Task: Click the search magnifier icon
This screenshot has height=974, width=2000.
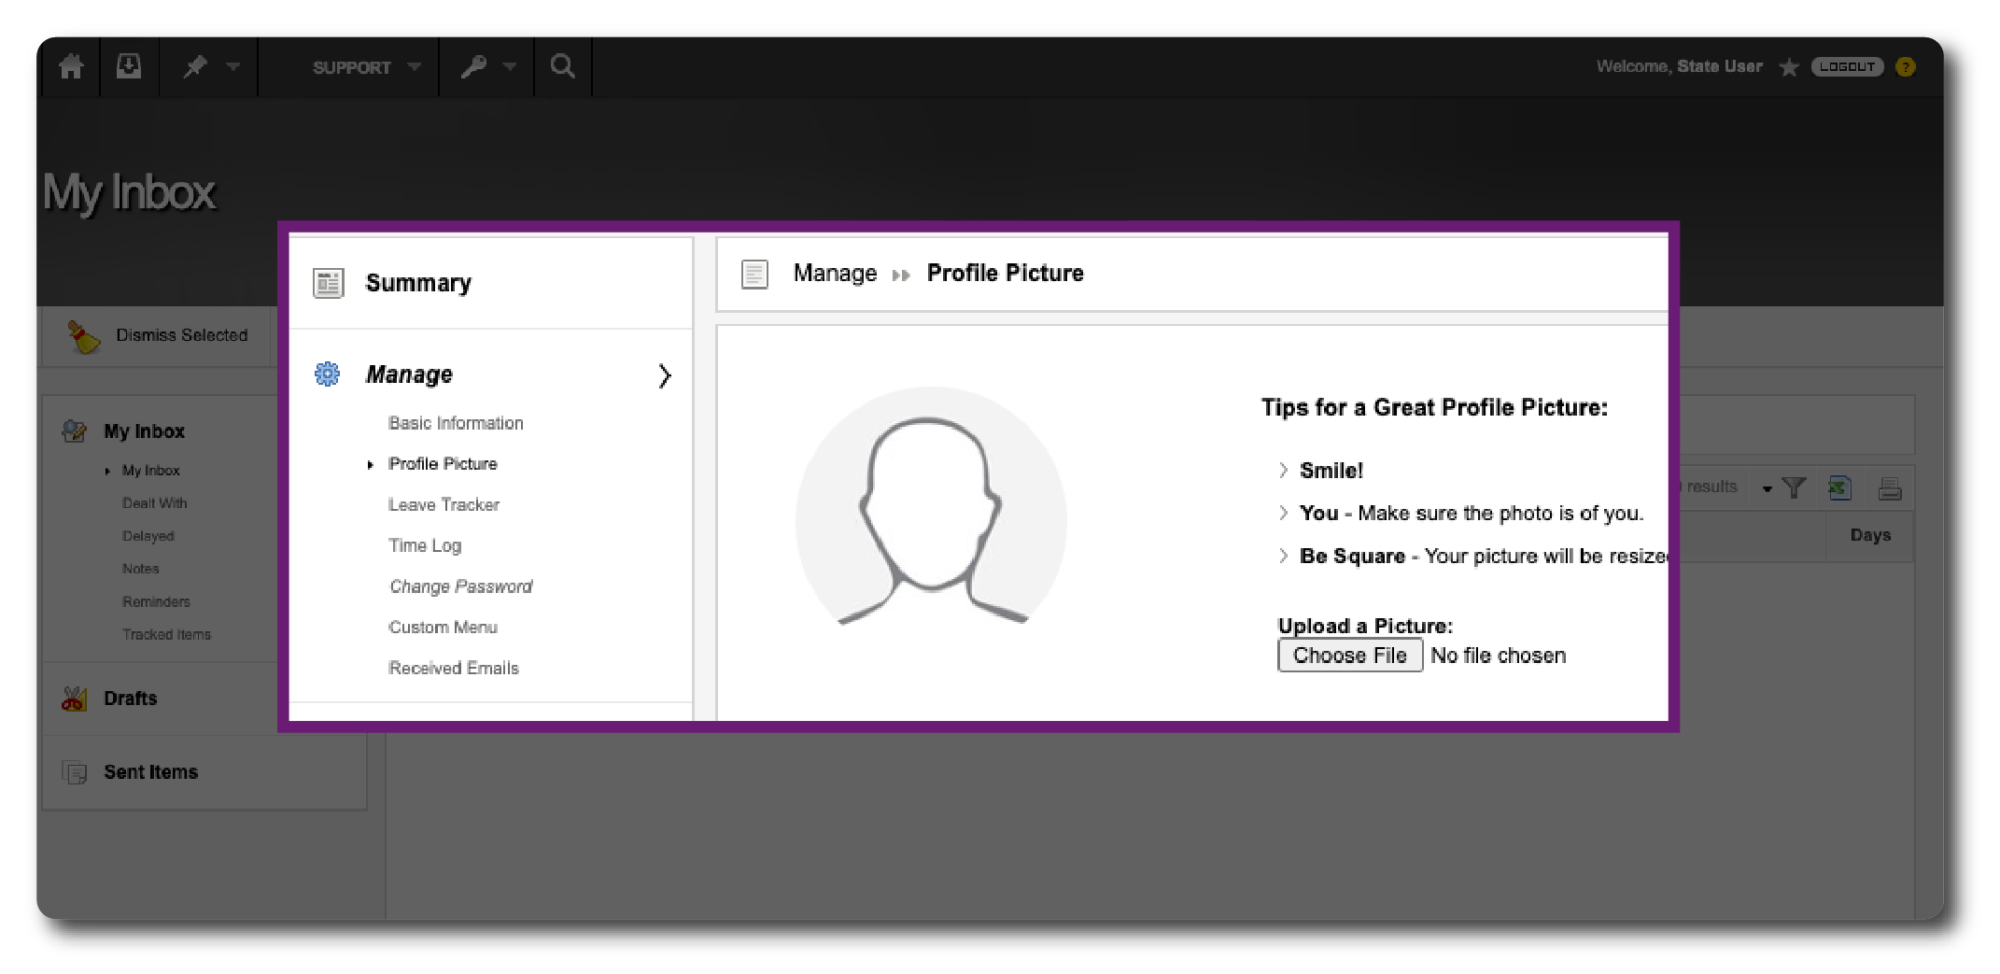Action: (x=563, y=67)
